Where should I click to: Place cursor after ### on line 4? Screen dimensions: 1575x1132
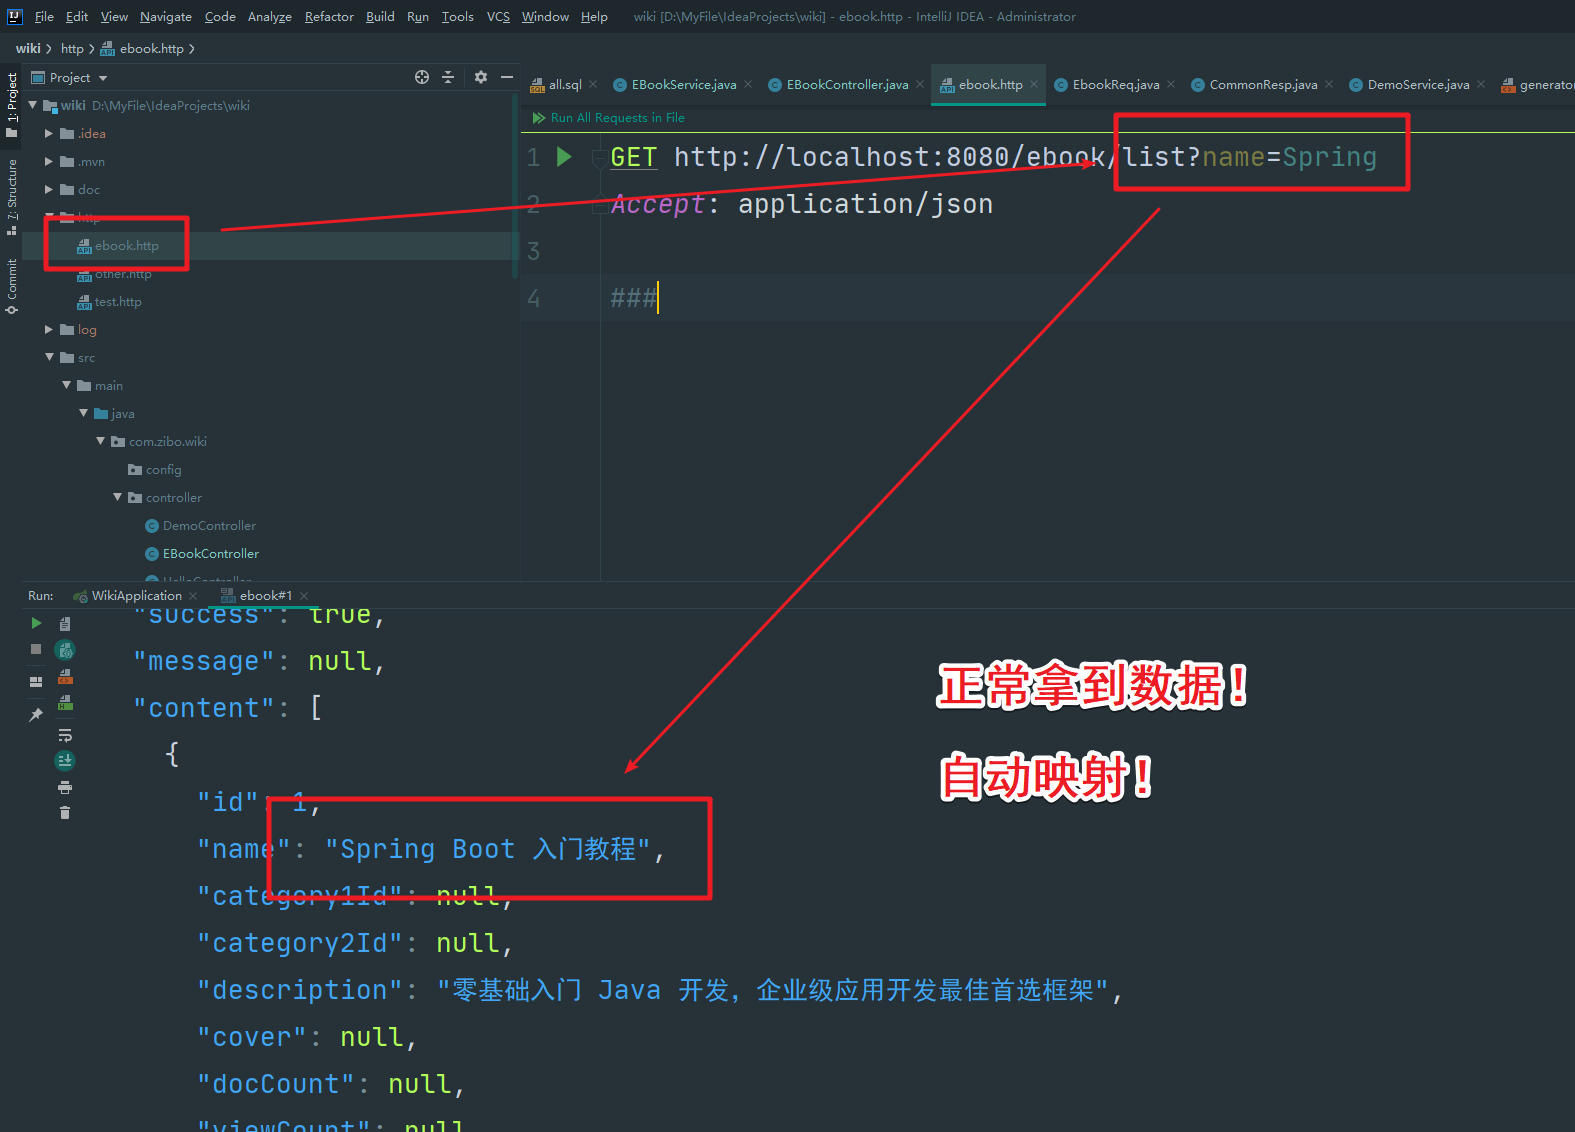coord(659,297)
